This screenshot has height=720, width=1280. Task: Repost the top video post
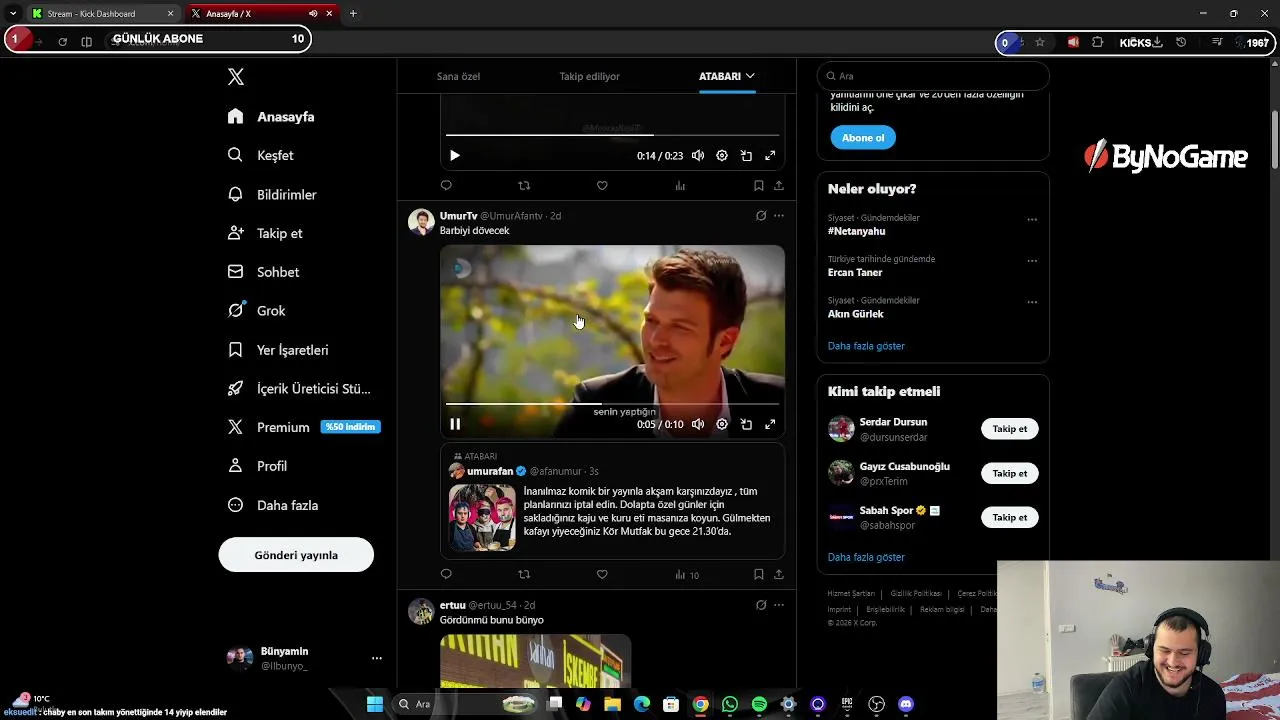pyautogui.click(x=524, y=186)
